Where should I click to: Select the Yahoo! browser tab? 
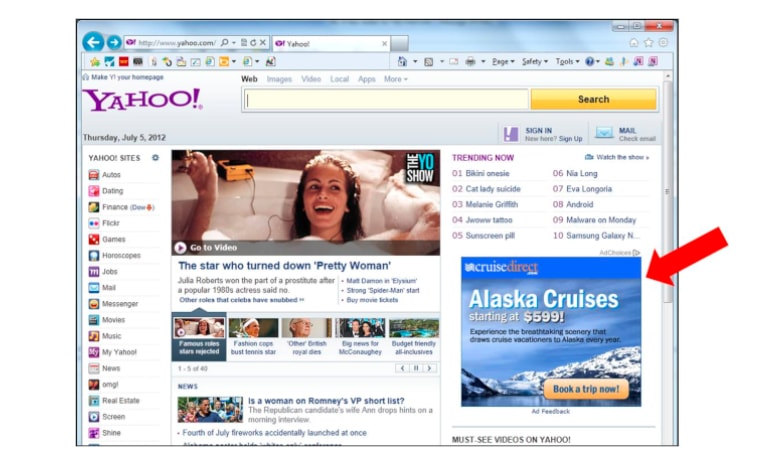tap(331, 44)
